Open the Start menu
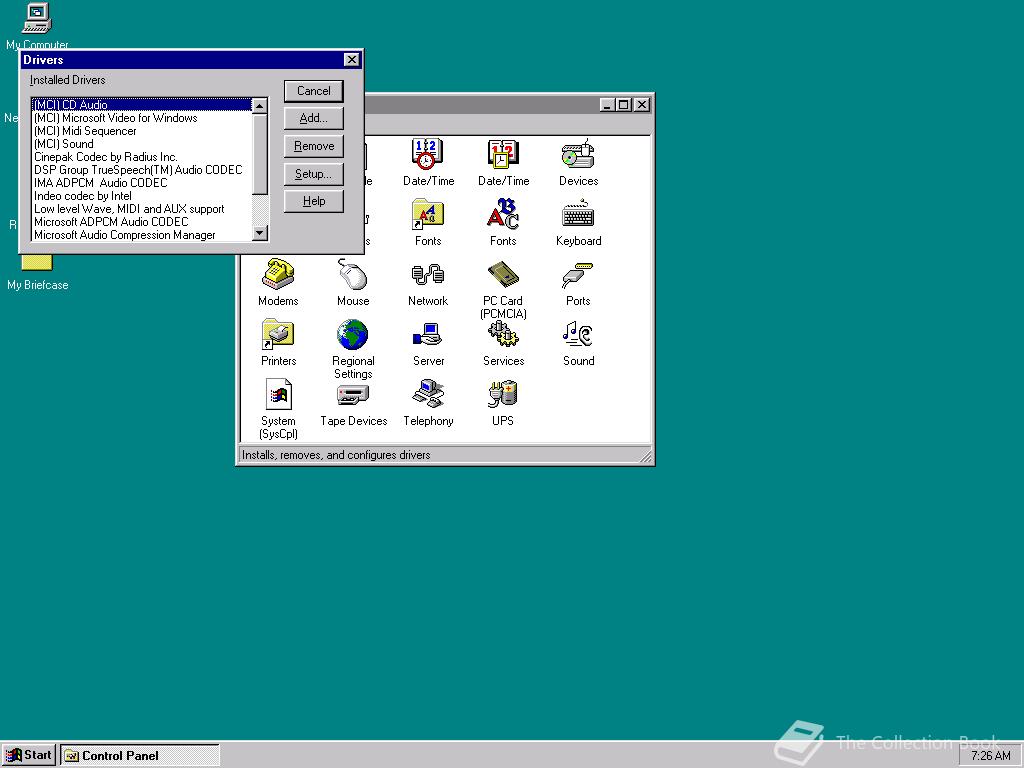This screenshot has height=768, width=1024. pyautogui.click(x=29, y=756)
